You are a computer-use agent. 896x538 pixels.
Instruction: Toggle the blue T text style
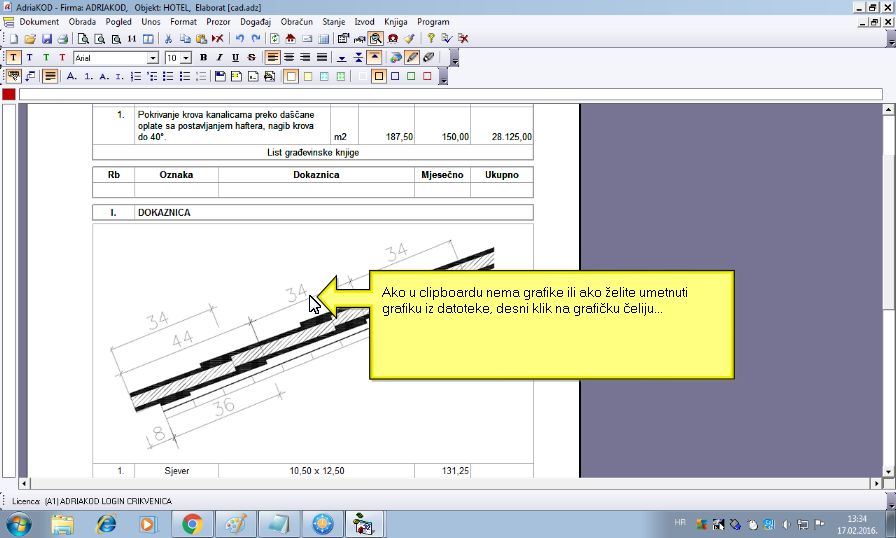(x=30, y=58)
